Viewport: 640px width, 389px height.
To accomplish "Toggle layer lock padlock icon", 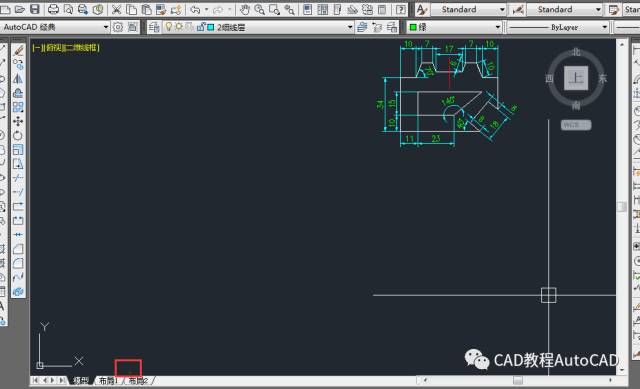I will [200, 27].
